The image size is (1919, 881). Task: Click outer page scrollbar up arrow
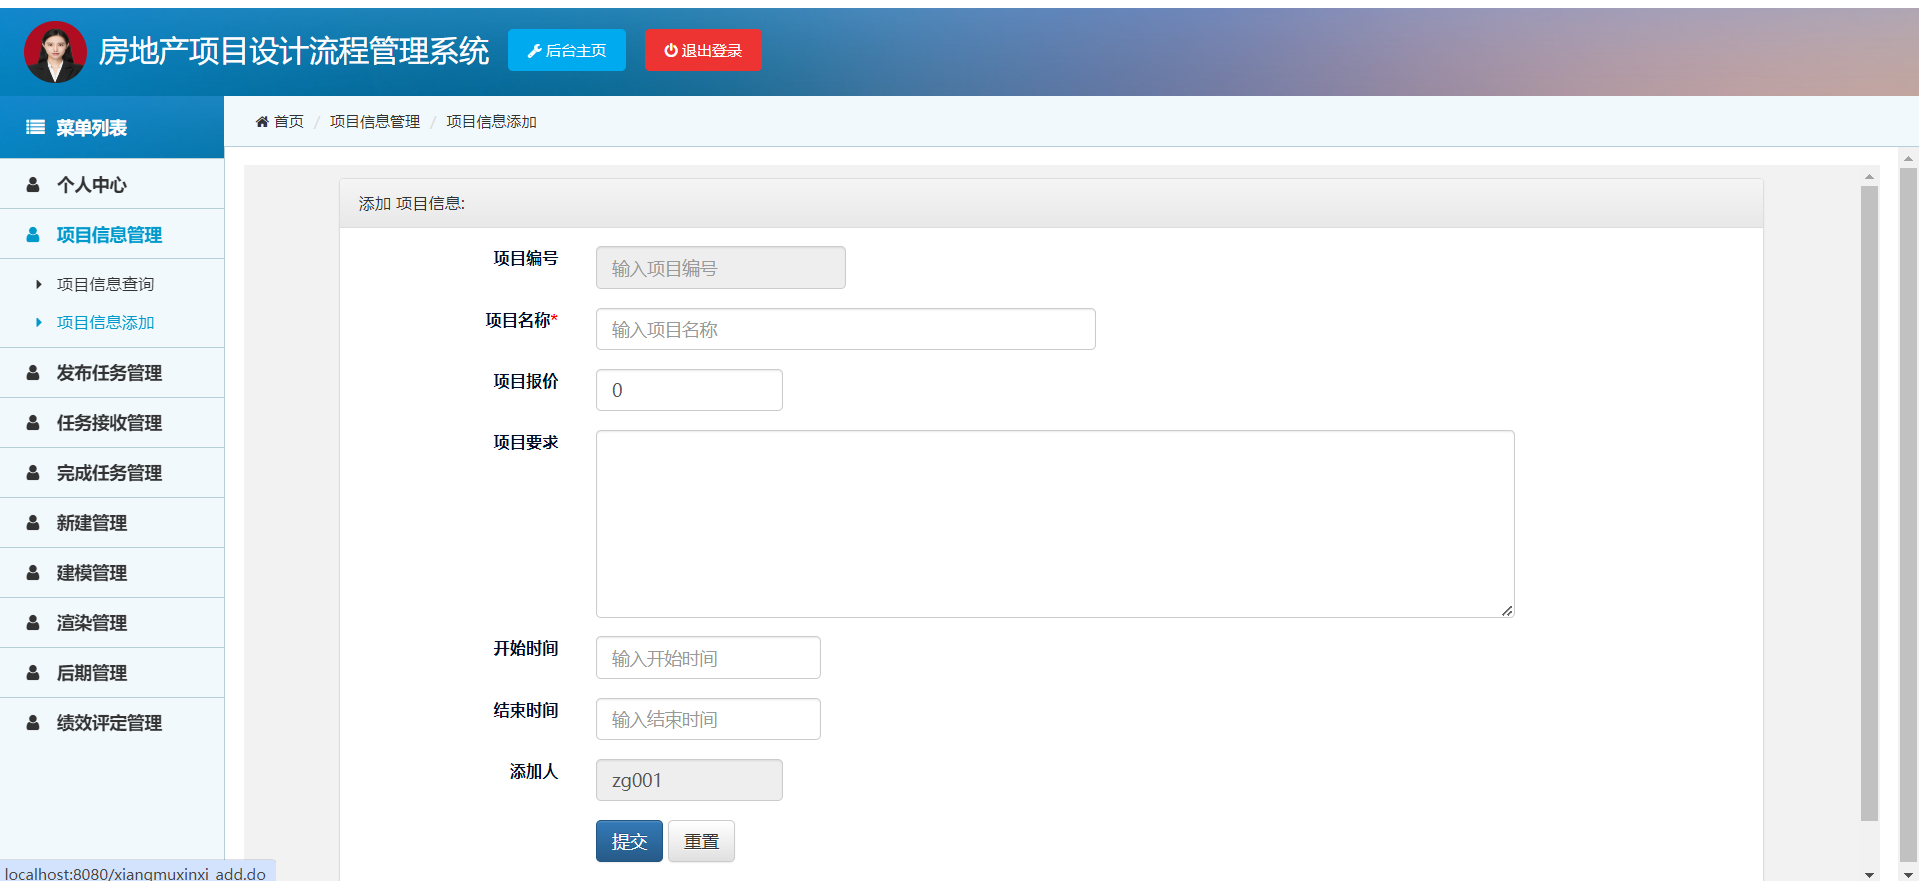coord(1908,158)
